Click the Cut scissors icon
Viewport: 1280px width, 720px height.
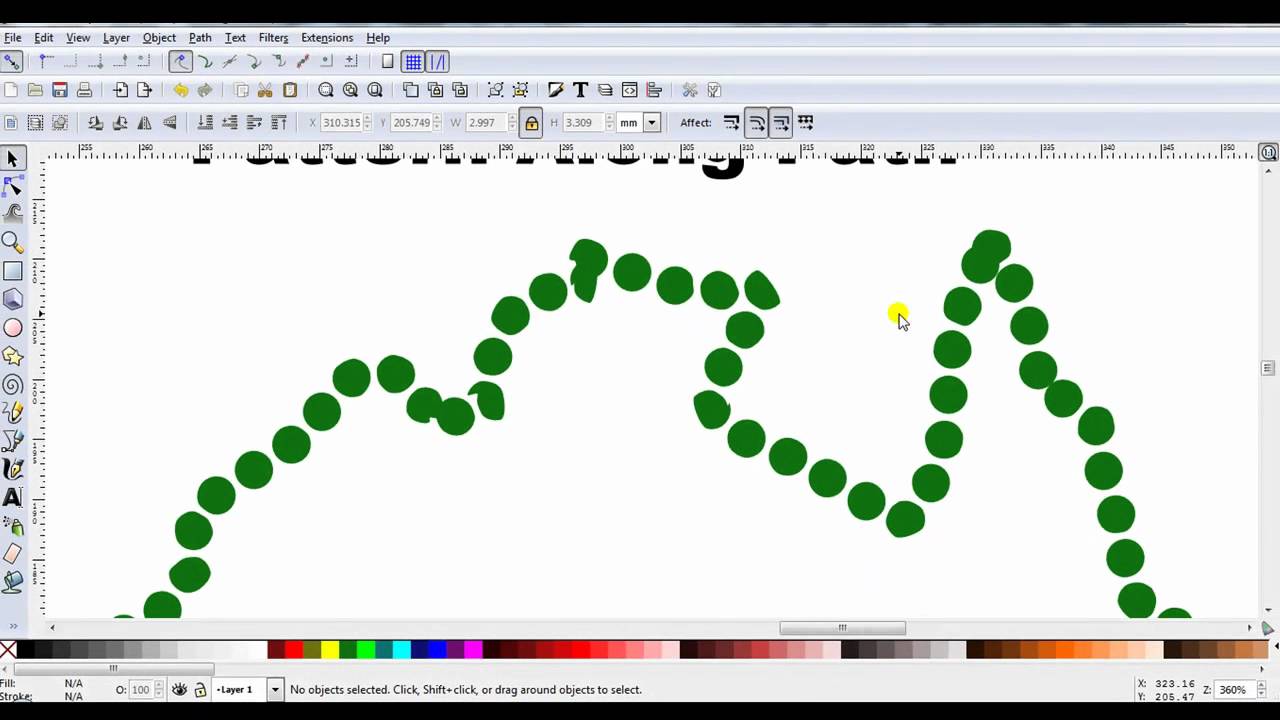point(265,90)
